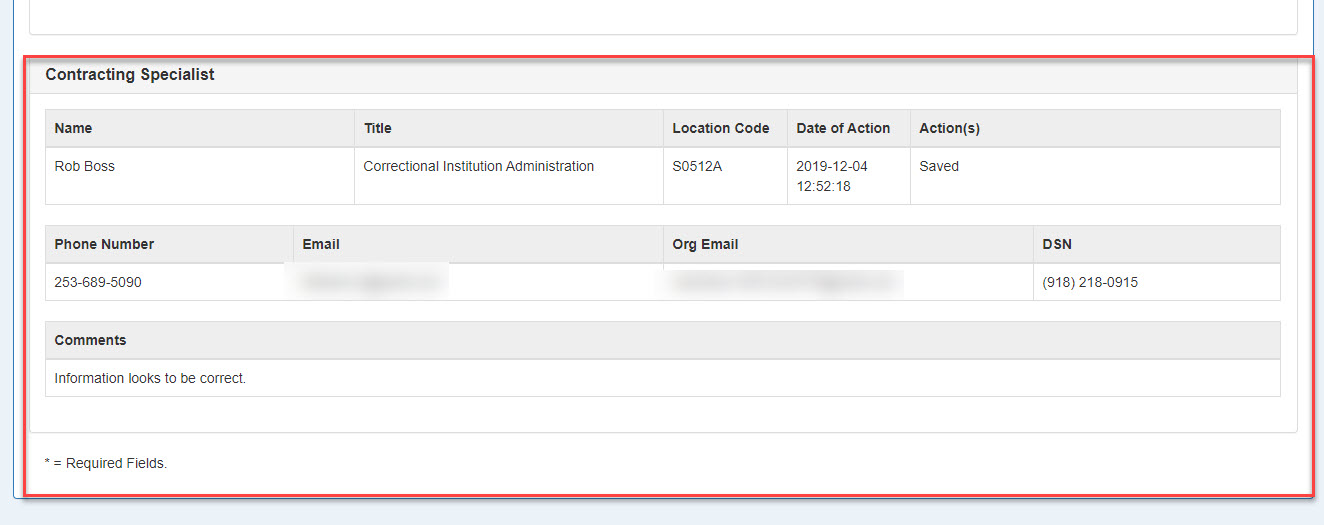1324x525 pixels.
Task: Select the Date of Action header
Action: coord(843,128)
